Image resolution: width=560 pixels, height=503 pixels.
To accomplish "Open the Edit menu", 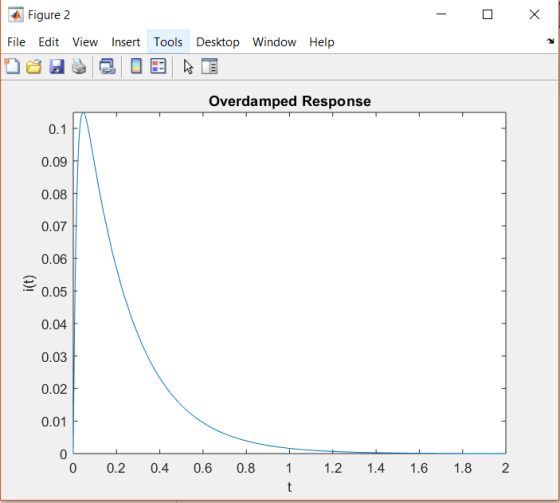I will point(49,42).
